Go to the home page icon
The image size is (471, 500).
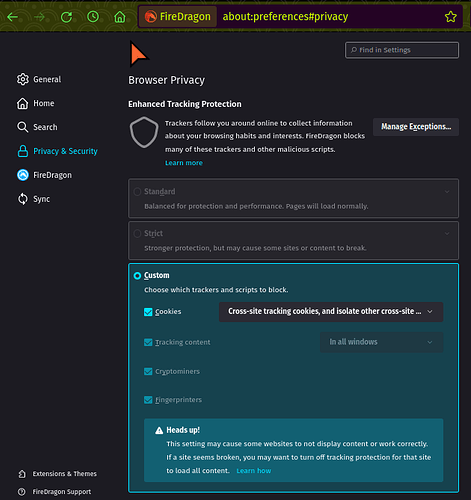click(120, 17)
